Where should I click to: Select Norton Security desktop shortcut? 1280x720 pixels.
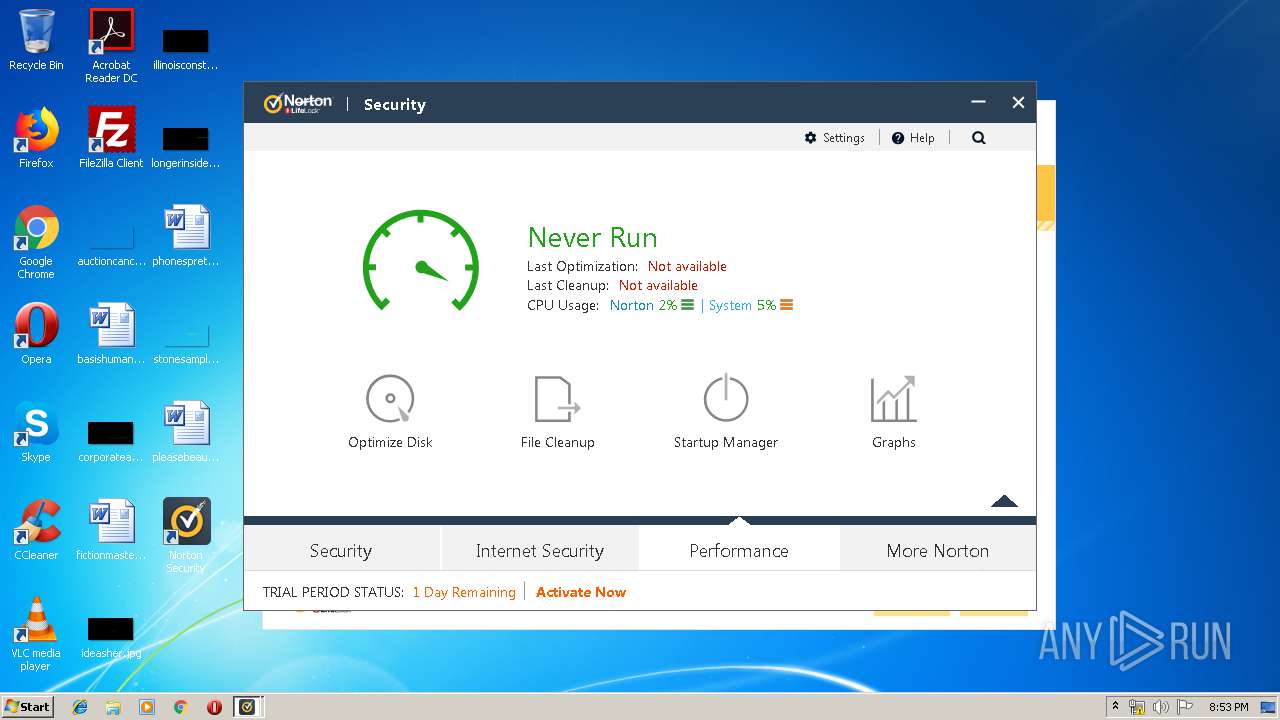click(x=186, y=536)
